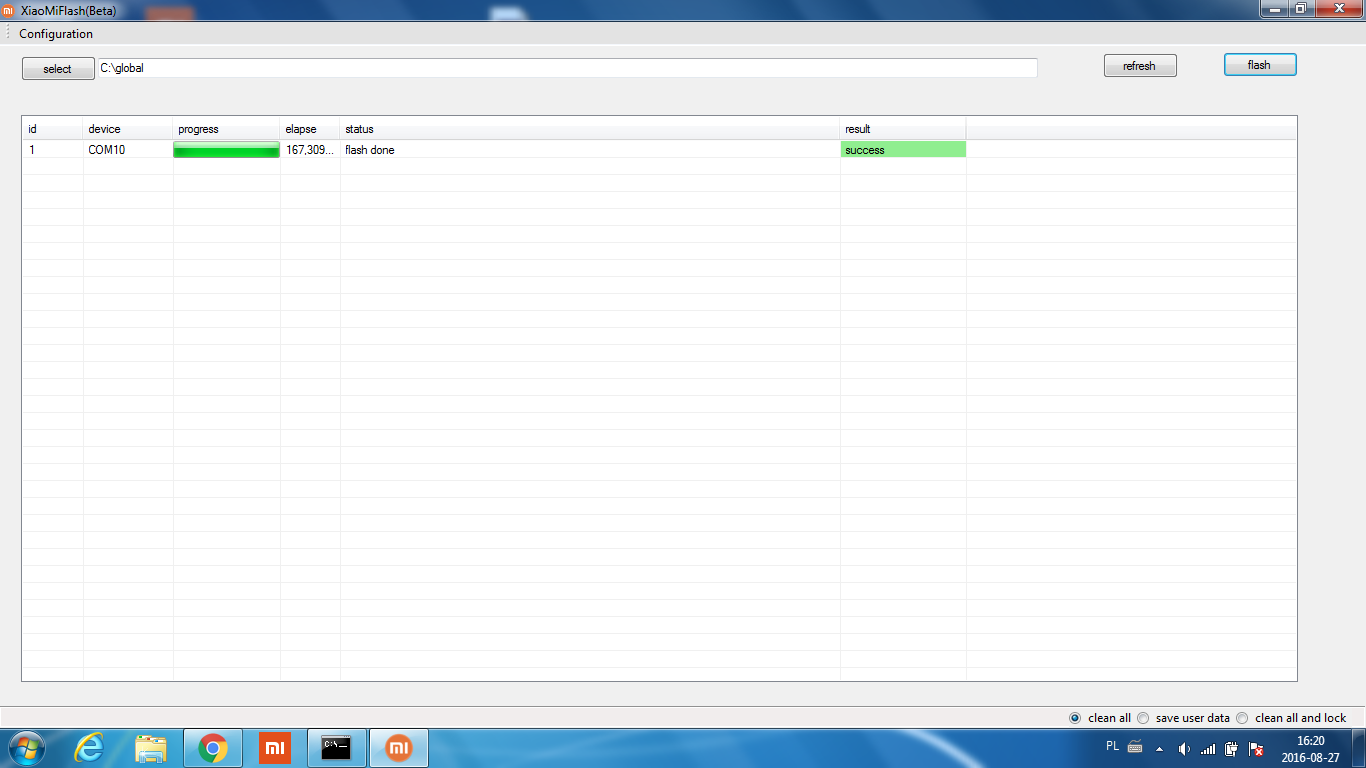Viewport: 1366px width, 768px height.
Task: Open File Explorer from the taskbar
Action: click(x=151, y=748)
